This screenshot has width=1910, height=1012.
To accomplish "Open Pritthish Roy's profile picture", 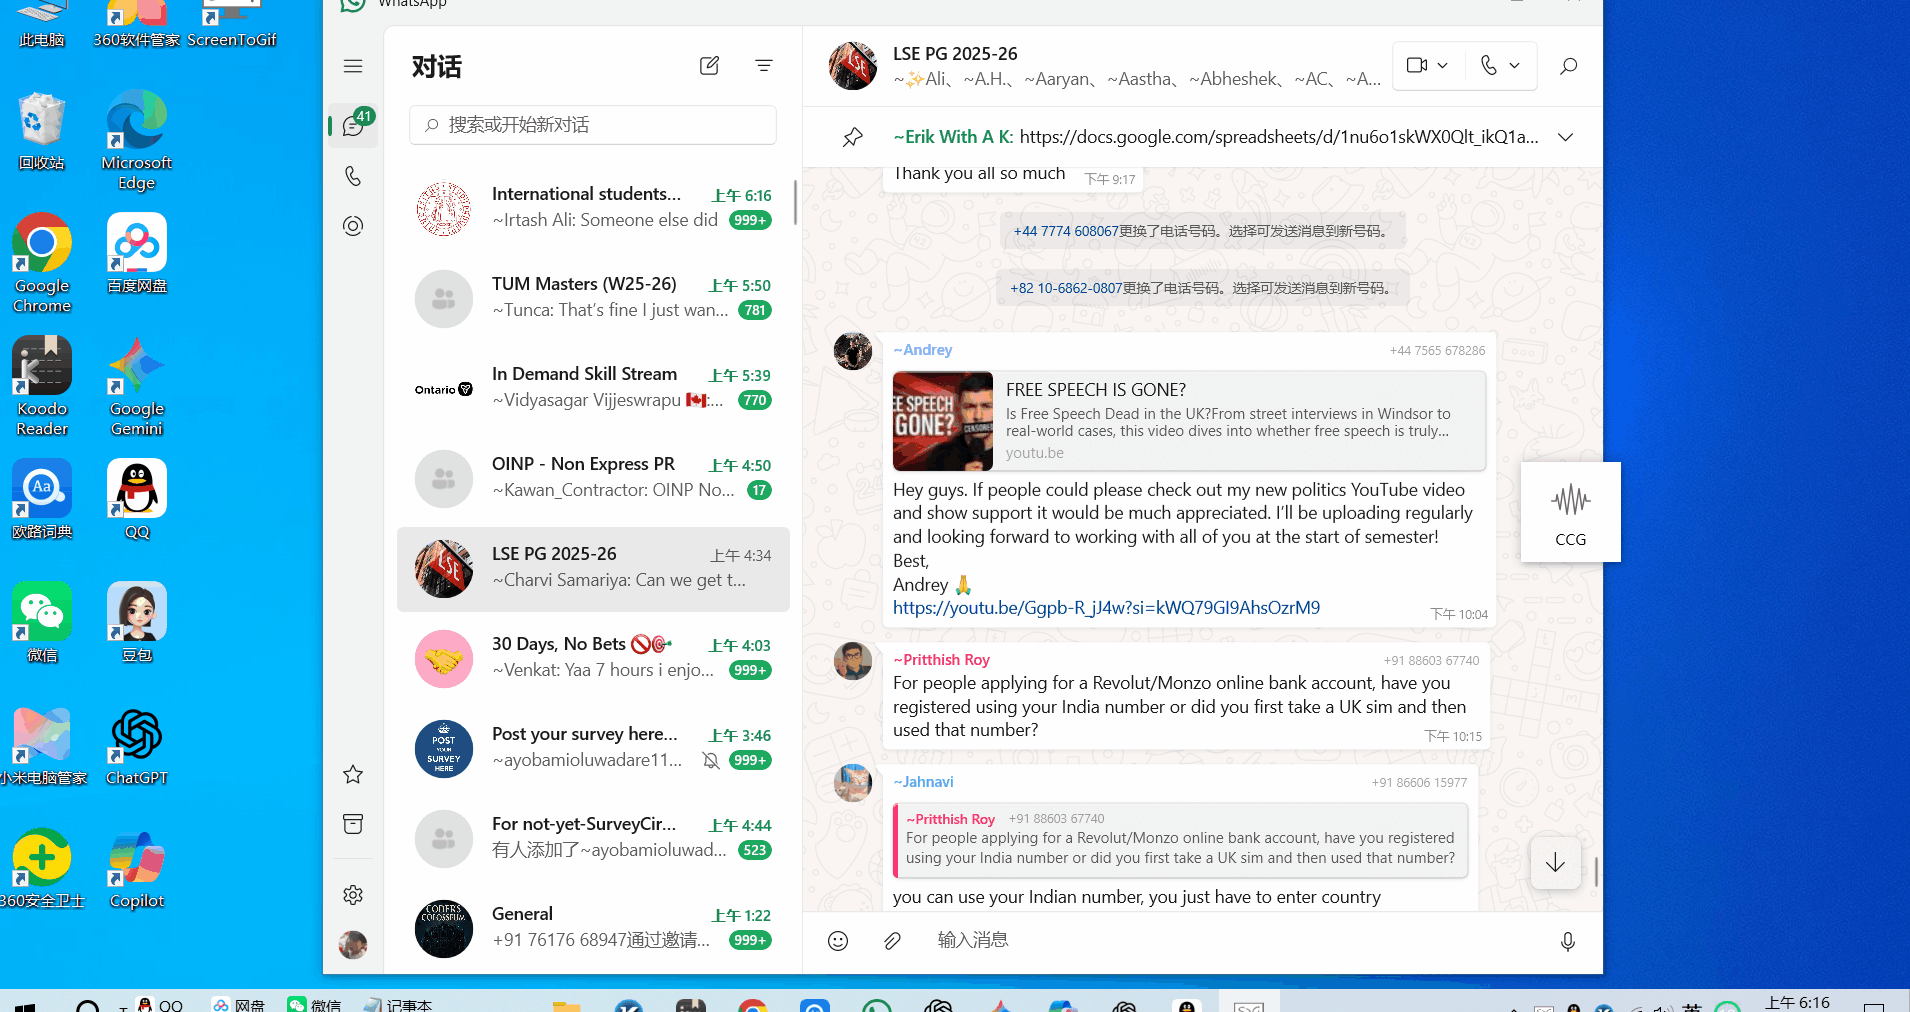I will click(853, 661).
